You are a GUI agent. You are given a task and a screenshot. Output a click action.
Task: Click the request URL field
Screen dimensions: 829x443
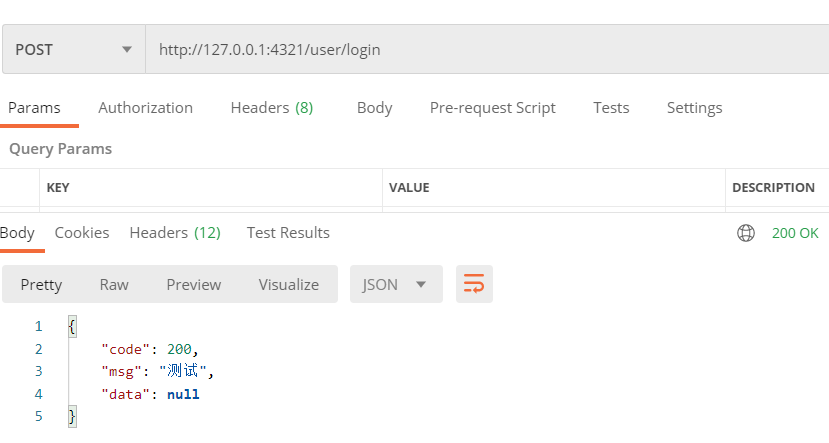(x=485, y=49)
